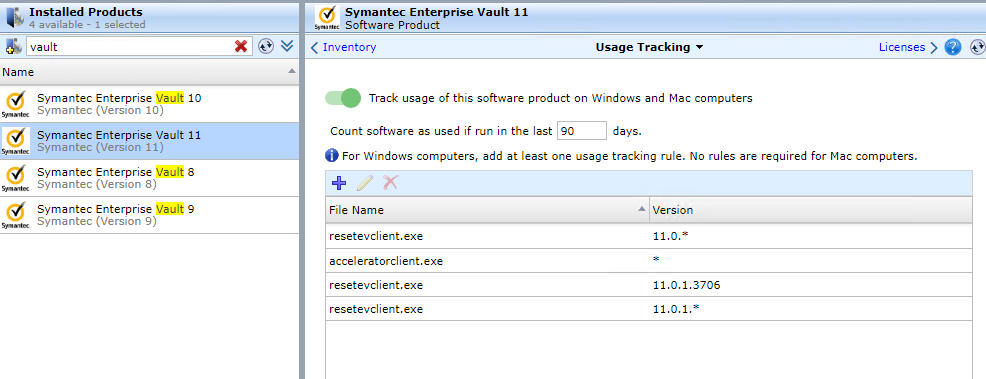The height and width of the screenshot is (379, 986).
Task: Select Symantec Enterprise Vault 9 row
Action: (149, 215)
